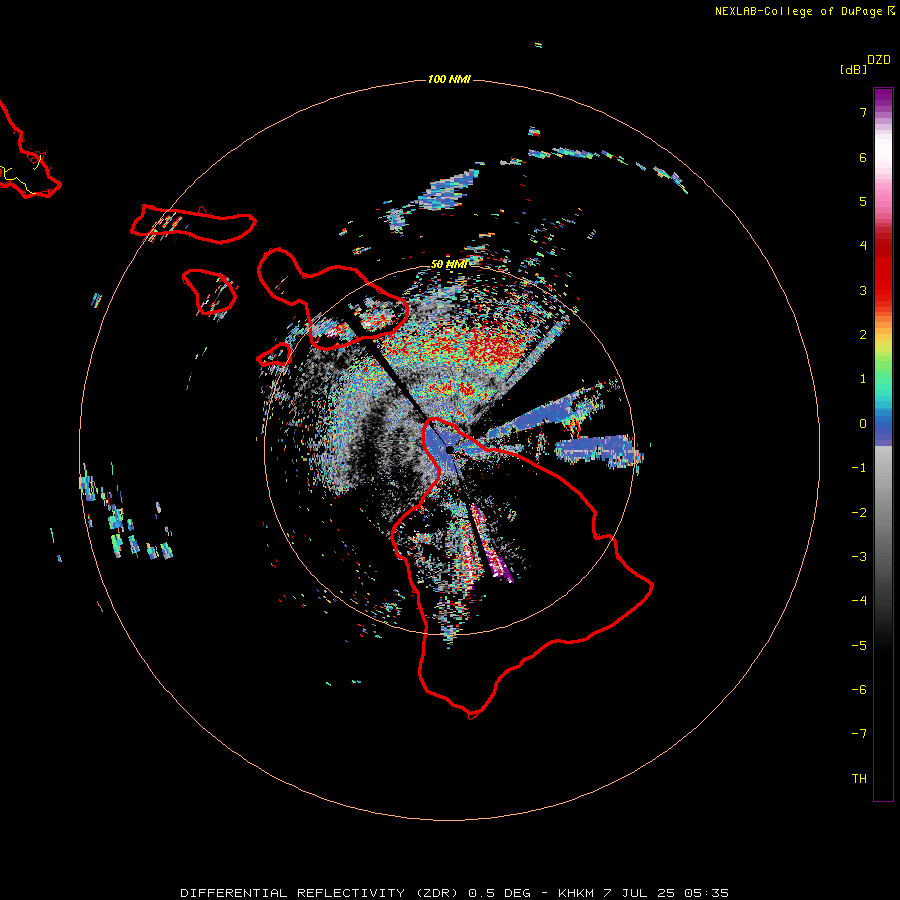
Task: Click the 50 NMI range ring label
Action: (449, 264)
